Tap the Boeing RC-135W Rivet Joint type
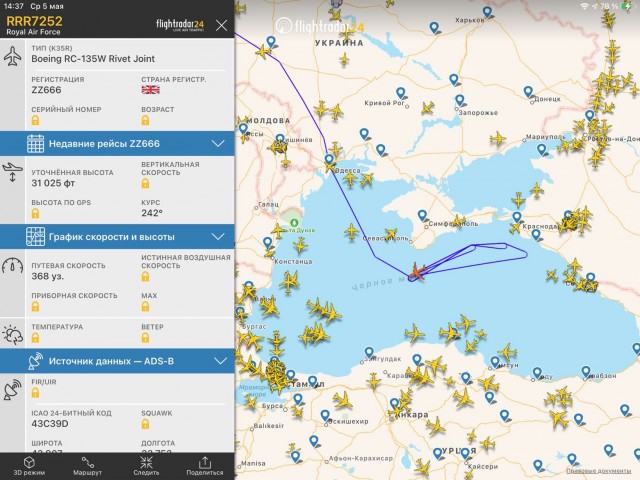Viewport: 640px width, 480px height. [x=93, y=59]
